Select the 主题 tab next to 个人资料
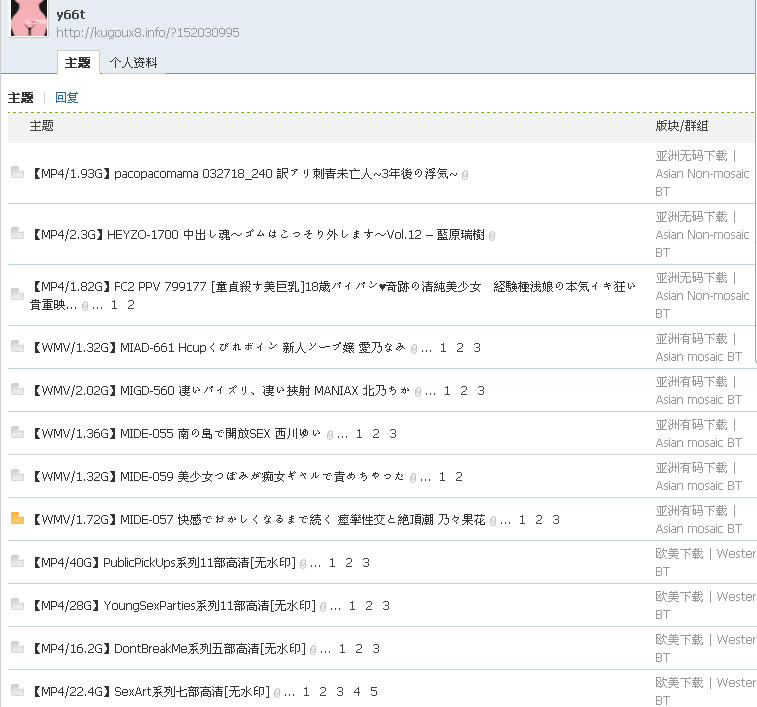757x707 pixels. 78,63
